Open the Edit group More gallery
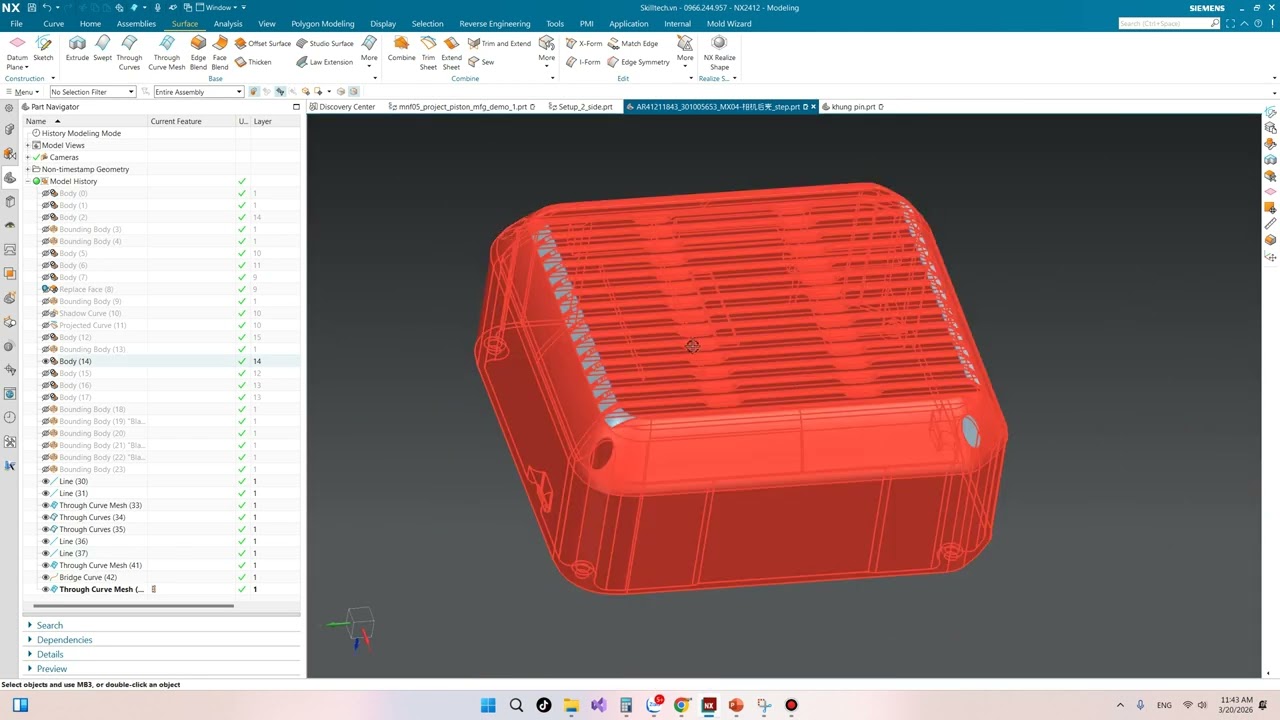1280x720 pixels. pyautogui.click(x=685, y=53)
